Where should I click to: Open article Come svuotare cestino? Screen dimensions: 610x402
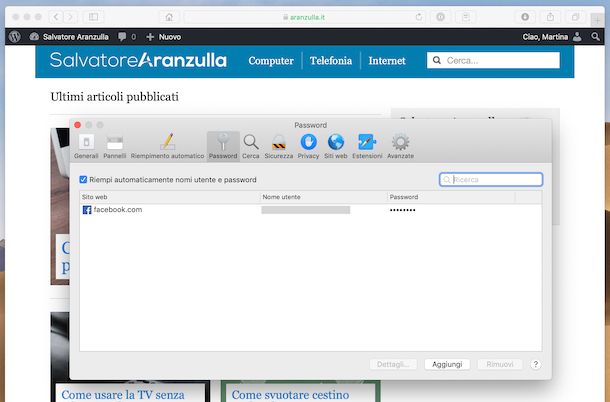click(x=290, y=395)
